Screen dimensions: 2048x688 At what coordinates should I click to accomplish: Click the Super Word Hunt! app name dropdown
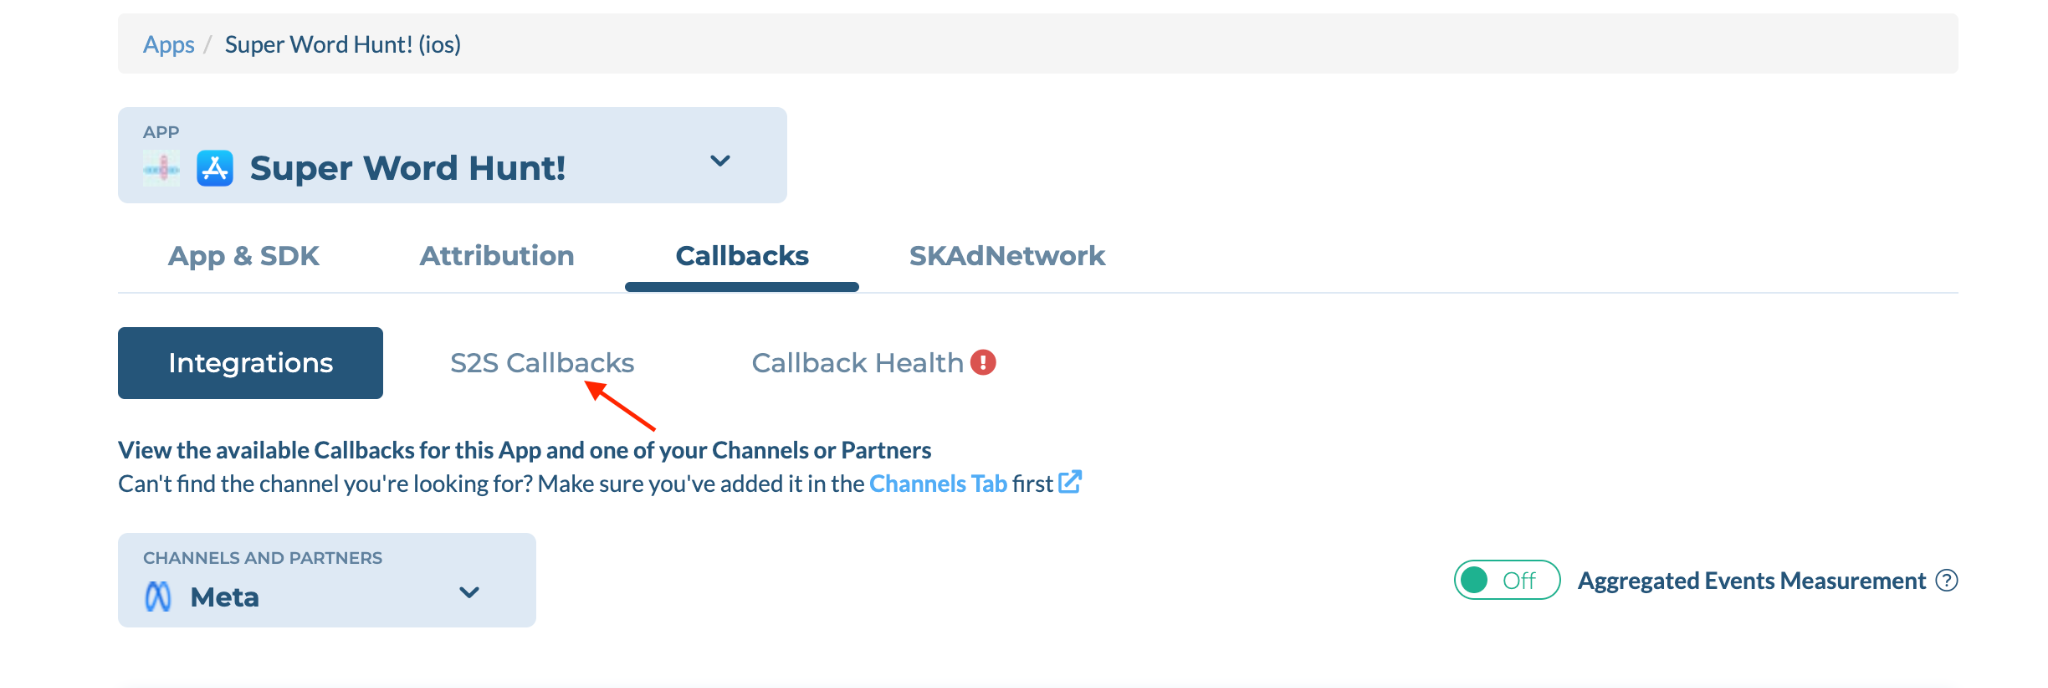[452, 155]
